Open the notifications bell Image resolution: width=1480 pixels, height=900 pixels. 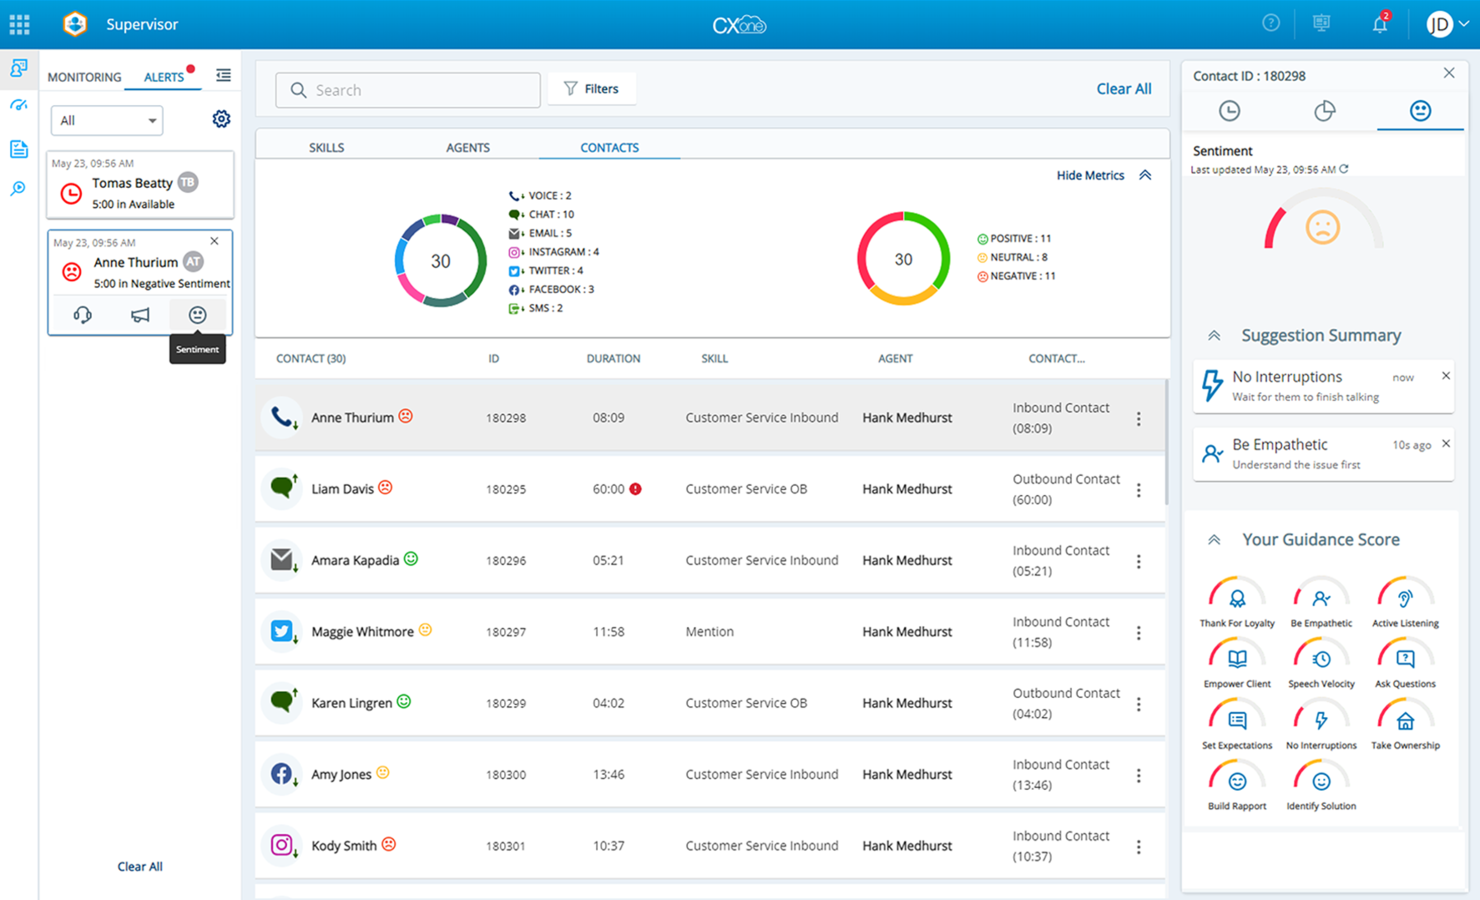pyautogui.click(x=1379, y=25)
